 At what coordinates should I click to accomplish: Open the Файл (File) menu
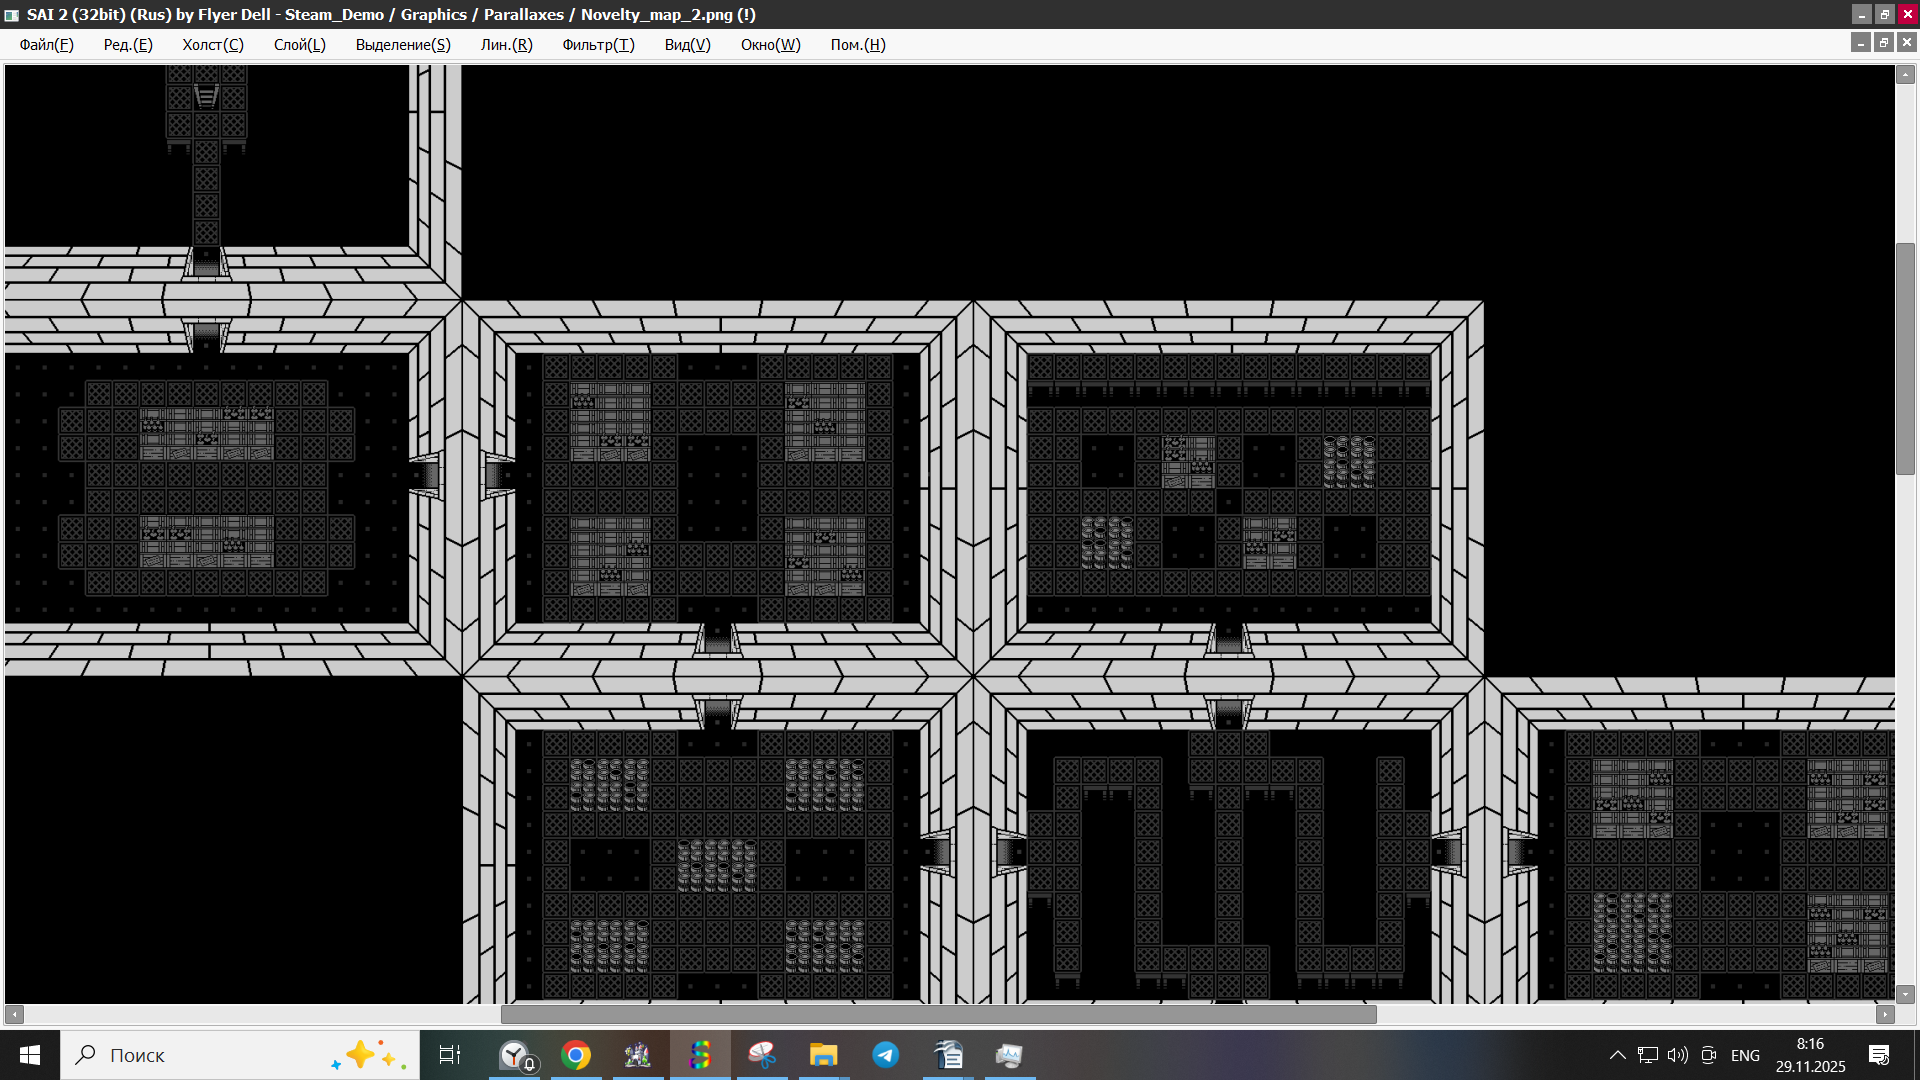pyautogui.click(x=46, y=45)
